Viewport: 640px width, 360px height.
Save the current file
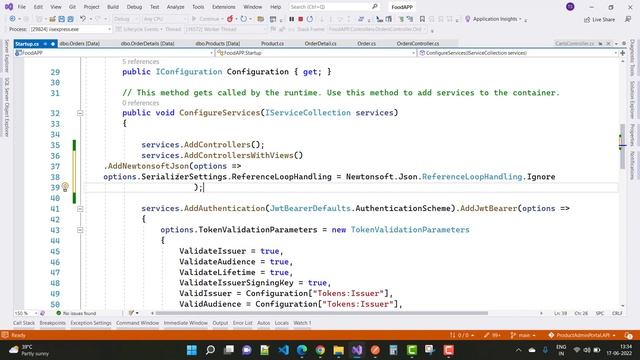tap(61, 19)
